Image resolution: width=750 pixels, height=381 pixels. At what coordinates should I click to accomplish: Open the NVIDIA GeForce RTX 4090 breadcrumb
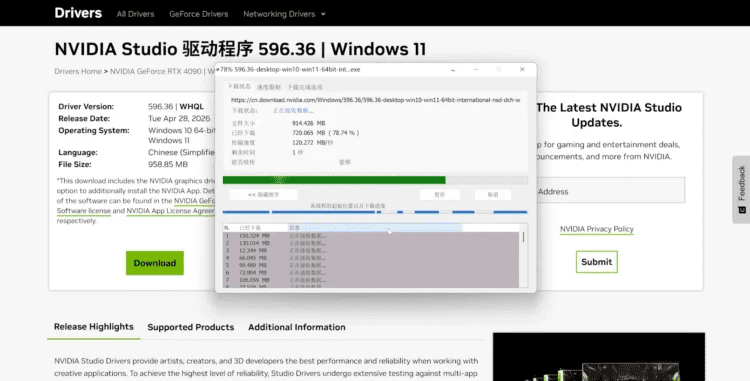tap(155, 71)
